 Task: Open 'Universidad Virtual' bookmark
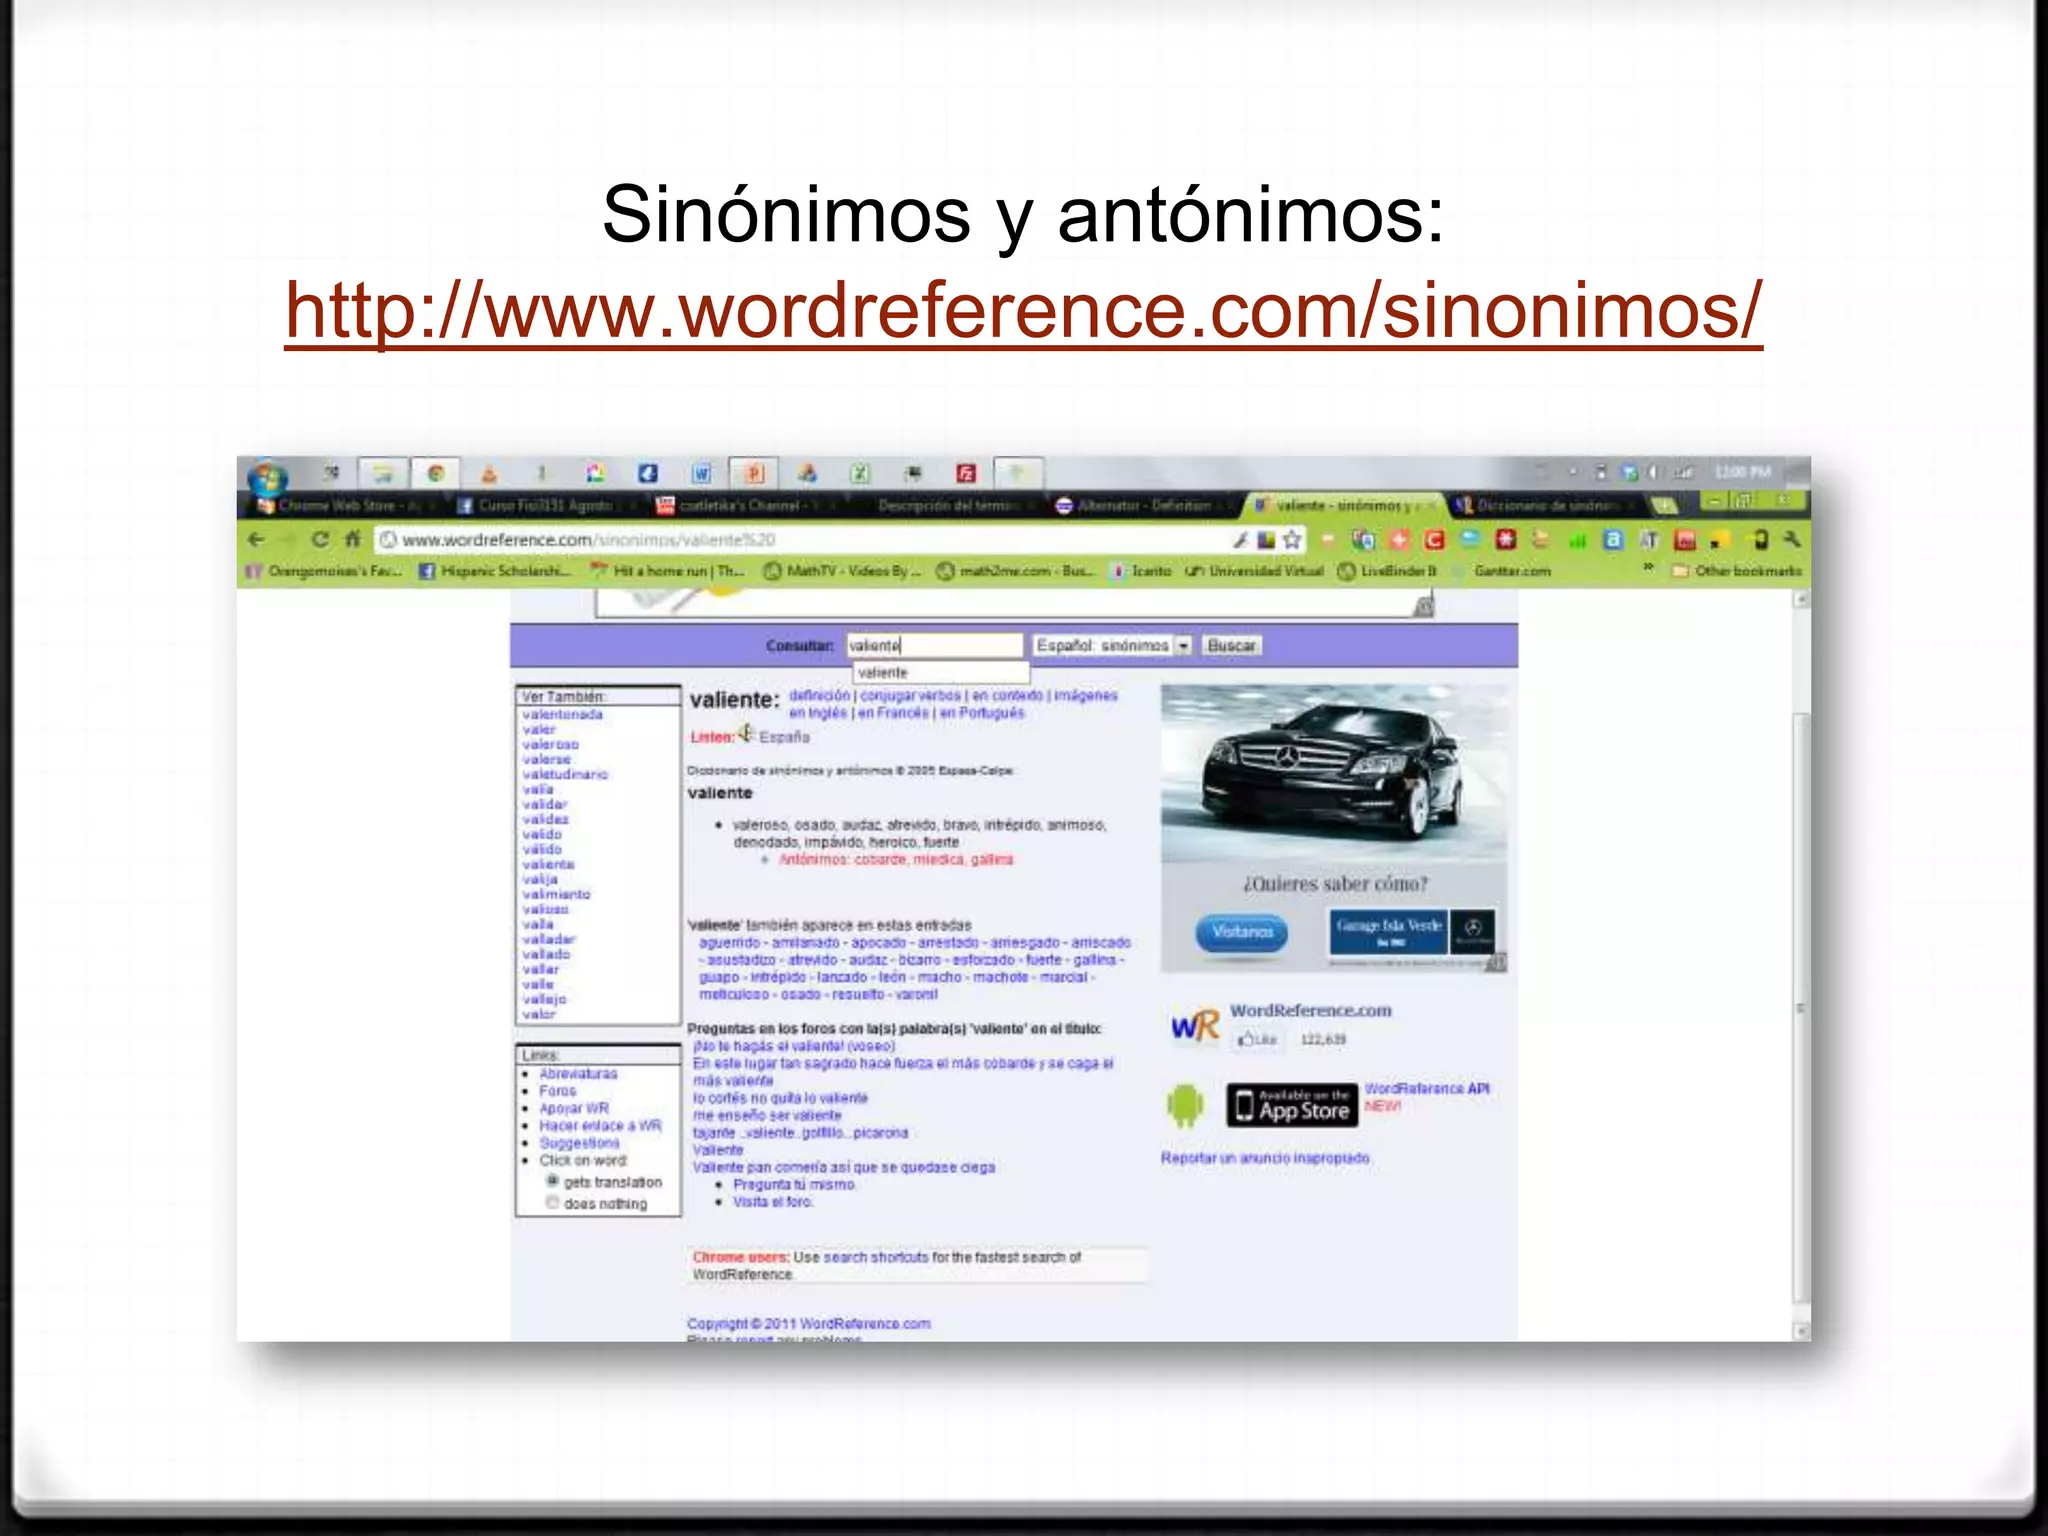tap(1255, 571)
